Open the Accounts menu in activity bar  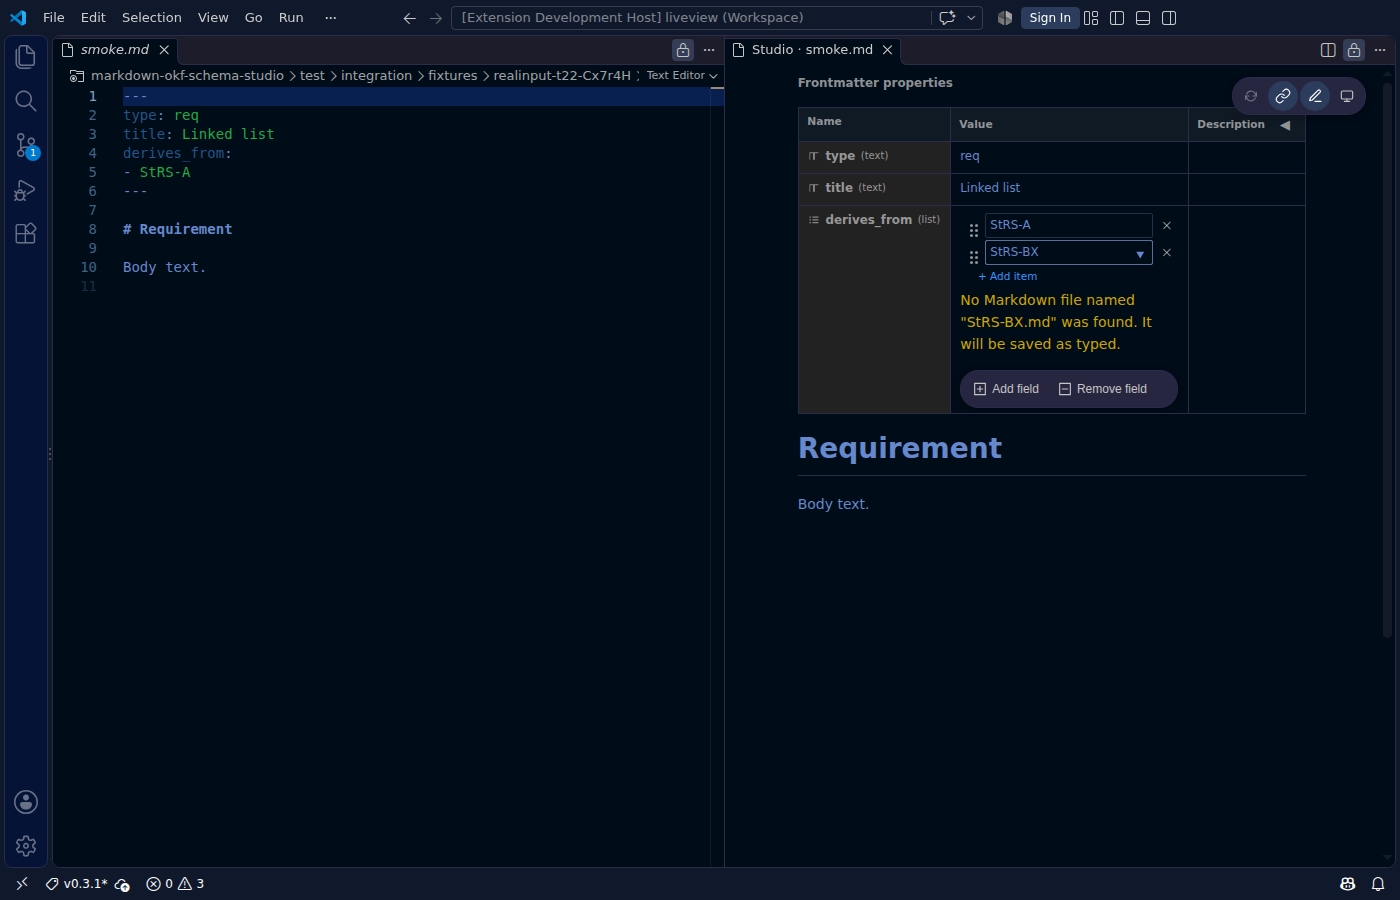(26, 802)
